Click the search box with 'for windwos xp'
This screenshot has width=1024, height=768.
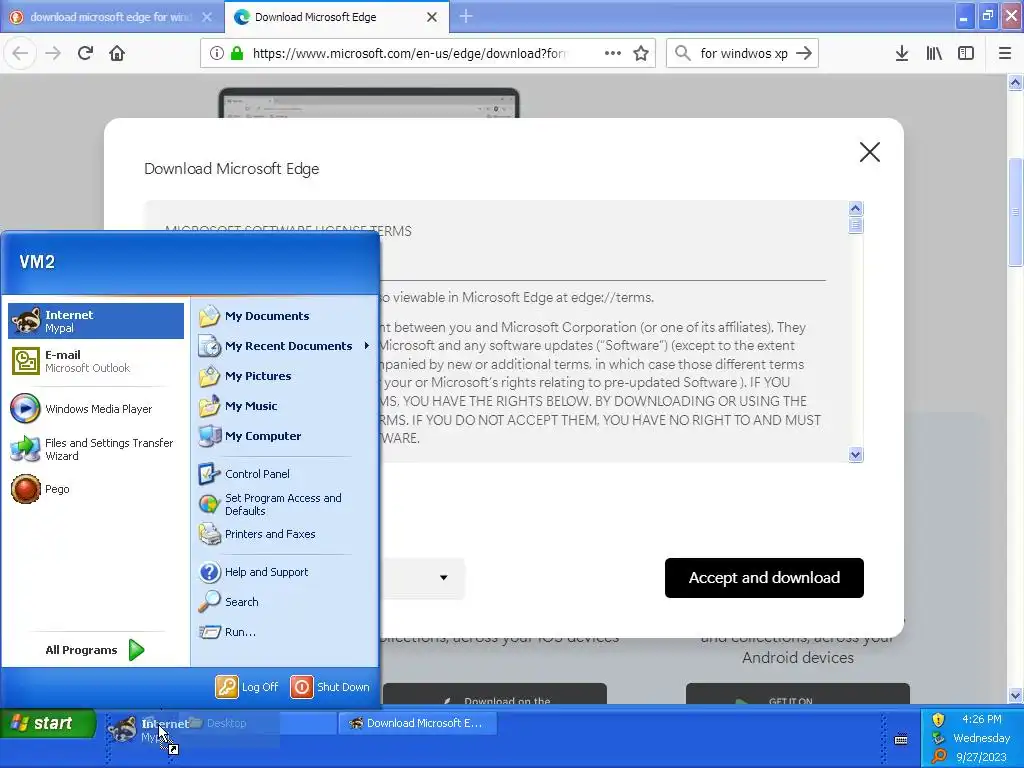pyautogui.click(x=744, y=54)
